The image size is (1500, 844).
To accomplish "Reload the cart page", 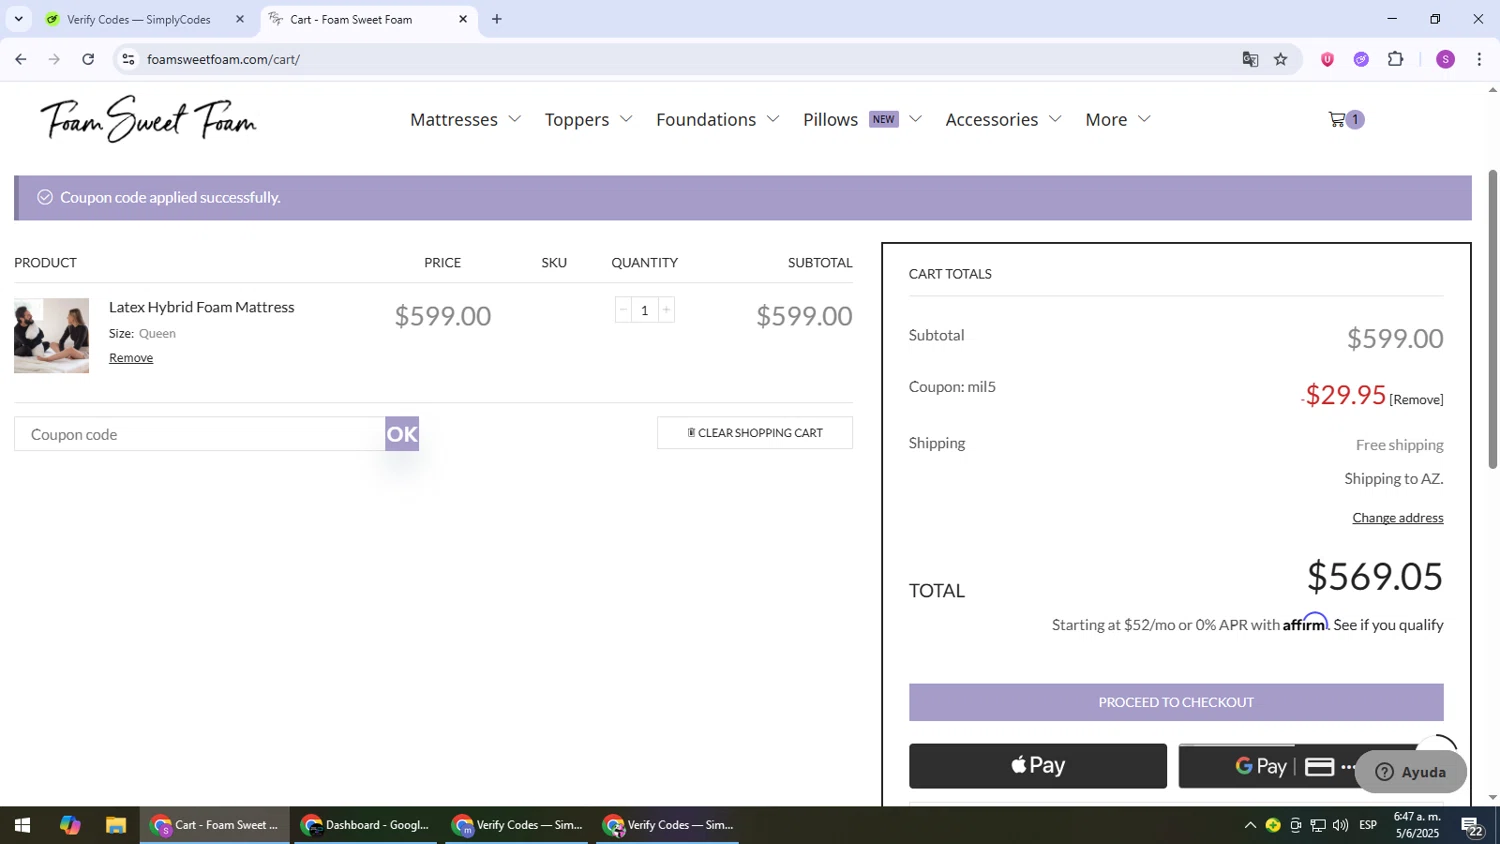I will tap(88, 59).
